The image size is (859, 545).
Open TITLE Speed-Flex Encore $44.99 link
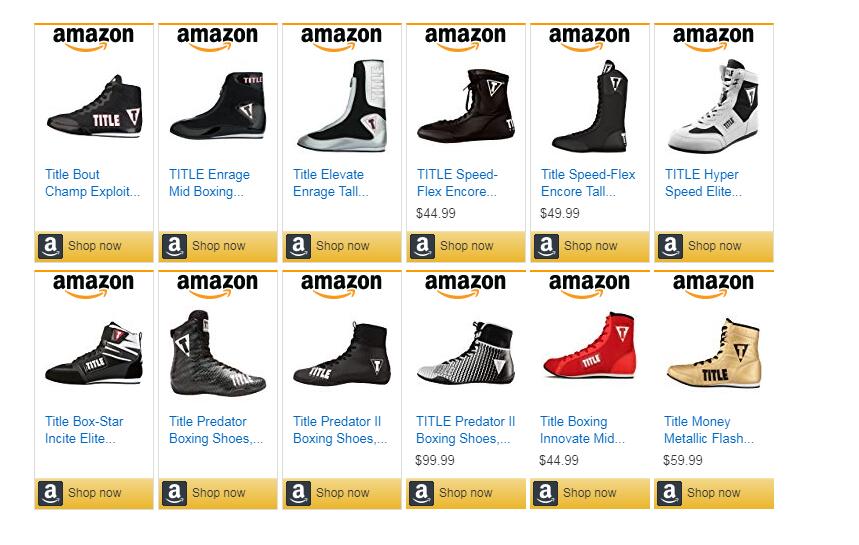[457, 183]
